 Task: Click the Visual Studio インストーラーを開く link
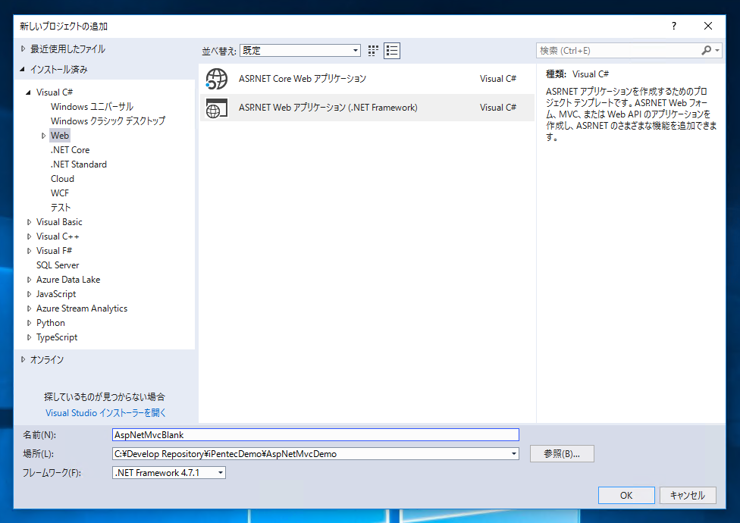coord(106,413)
